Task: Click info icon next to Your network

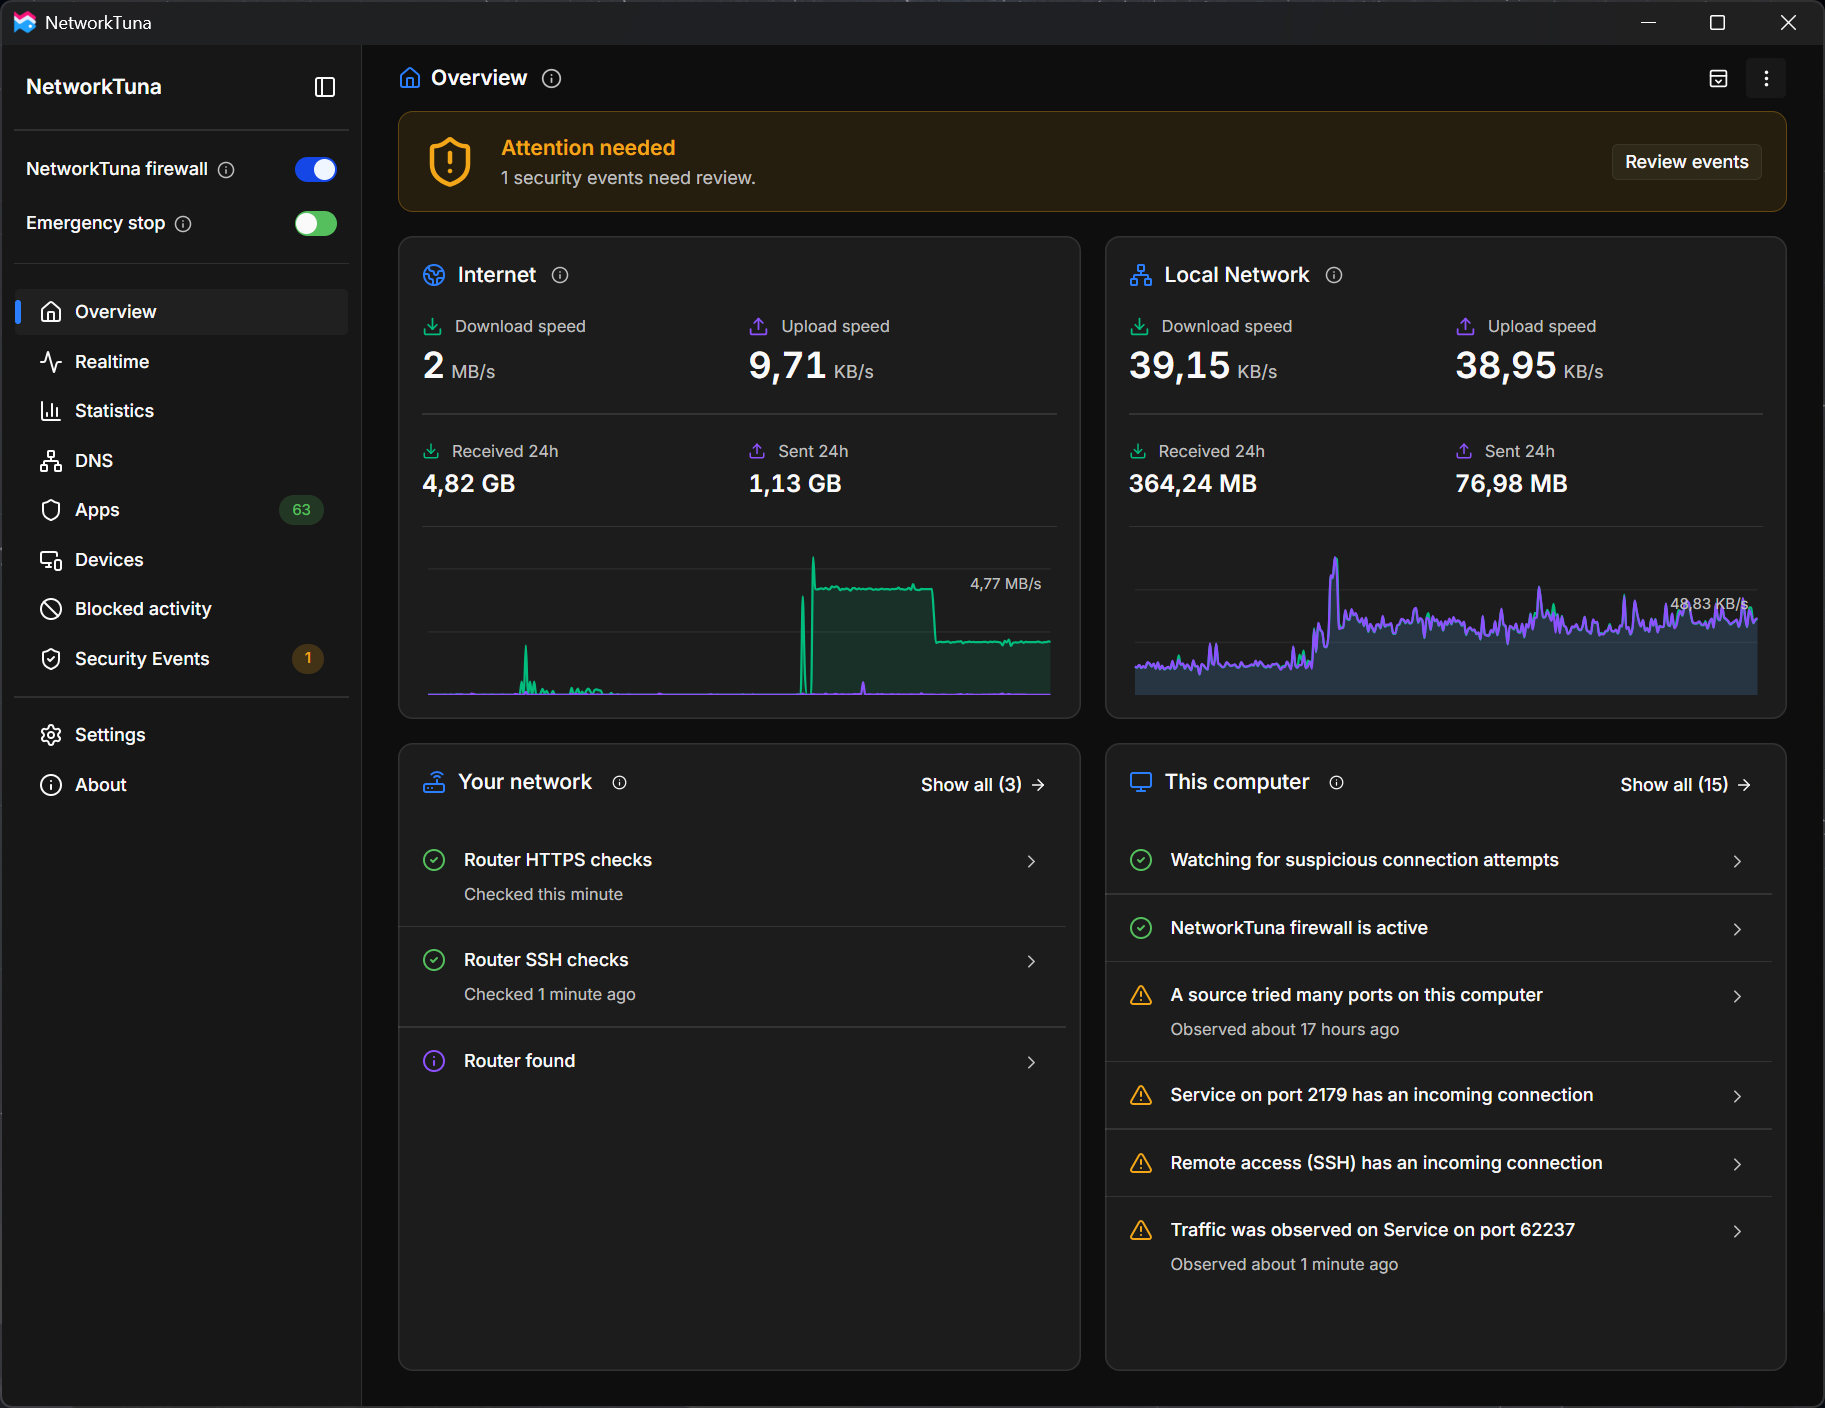Action: pos(619,783)
